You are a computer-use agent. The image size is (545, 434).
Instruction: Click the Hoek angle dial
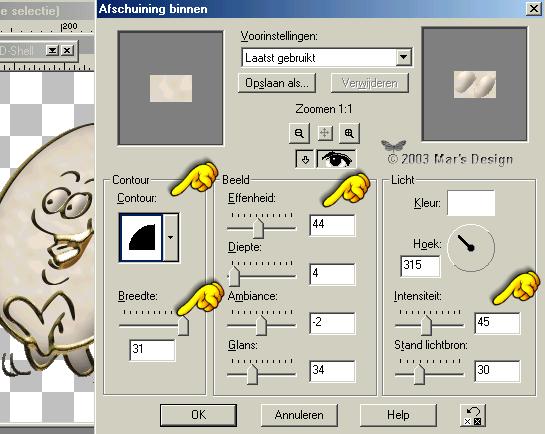coord(471,247)
